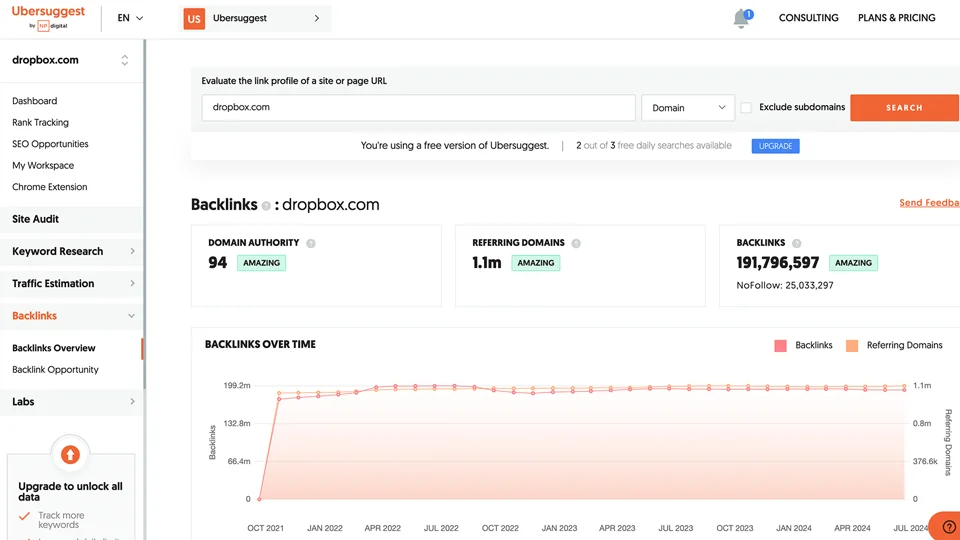
Task: Click the Ubersuggest logo
Action: [48, 17]
